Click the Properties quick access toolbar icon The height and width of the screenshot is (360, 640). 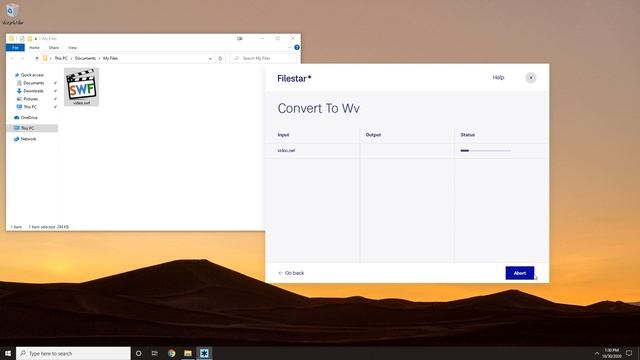[x=22, y=38]
